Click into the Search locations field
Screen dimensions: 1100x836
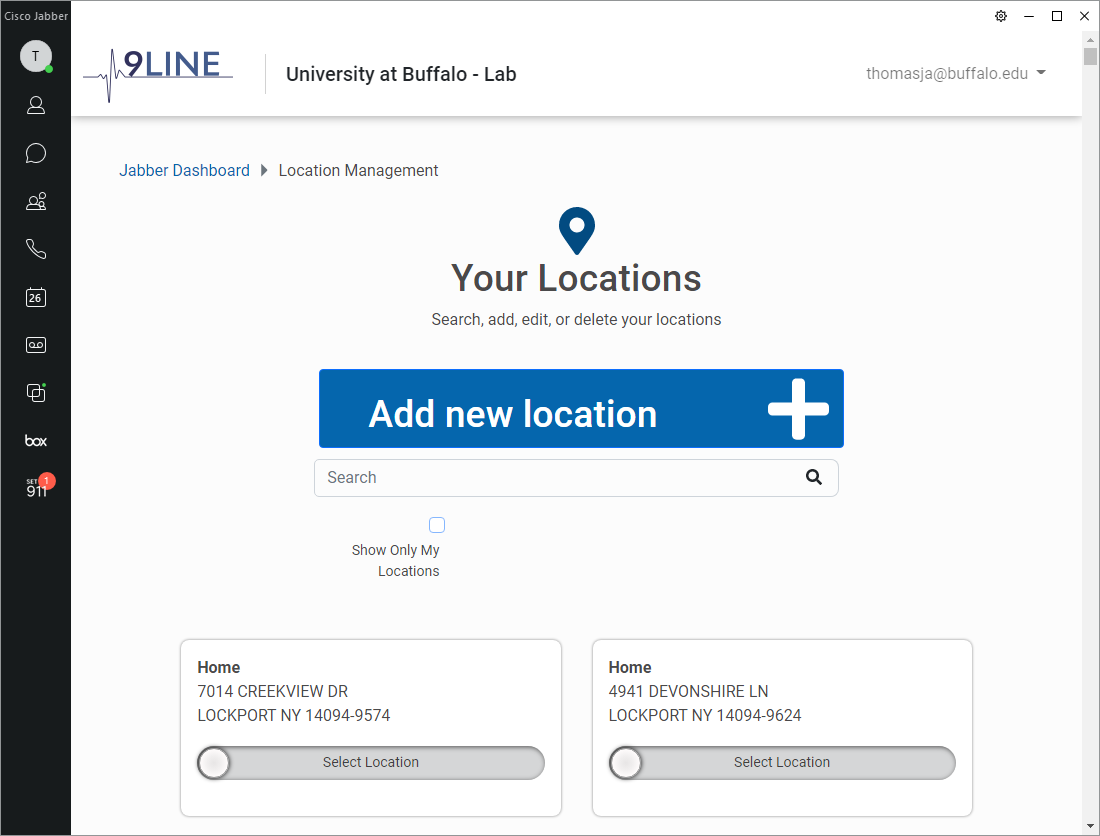pyautogui.click(x=560, y=478)
